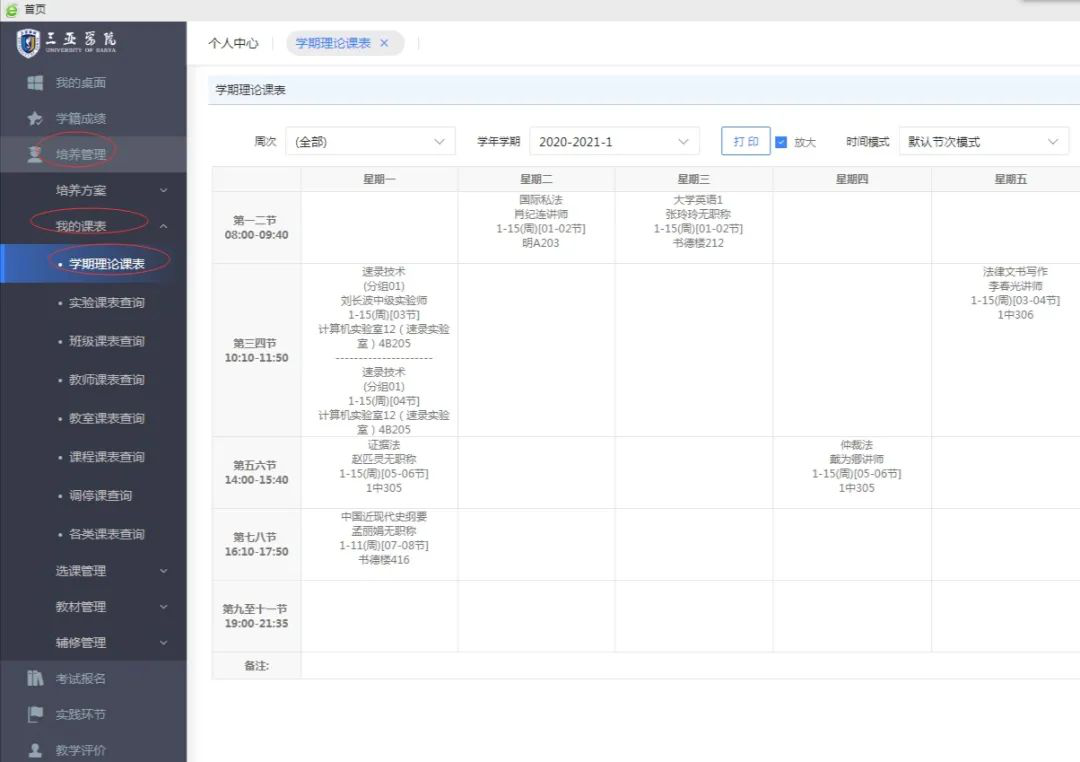Click the star icon for 学籍成绩
Viewport: 1080px width, 762px height.
coord(35,118)
